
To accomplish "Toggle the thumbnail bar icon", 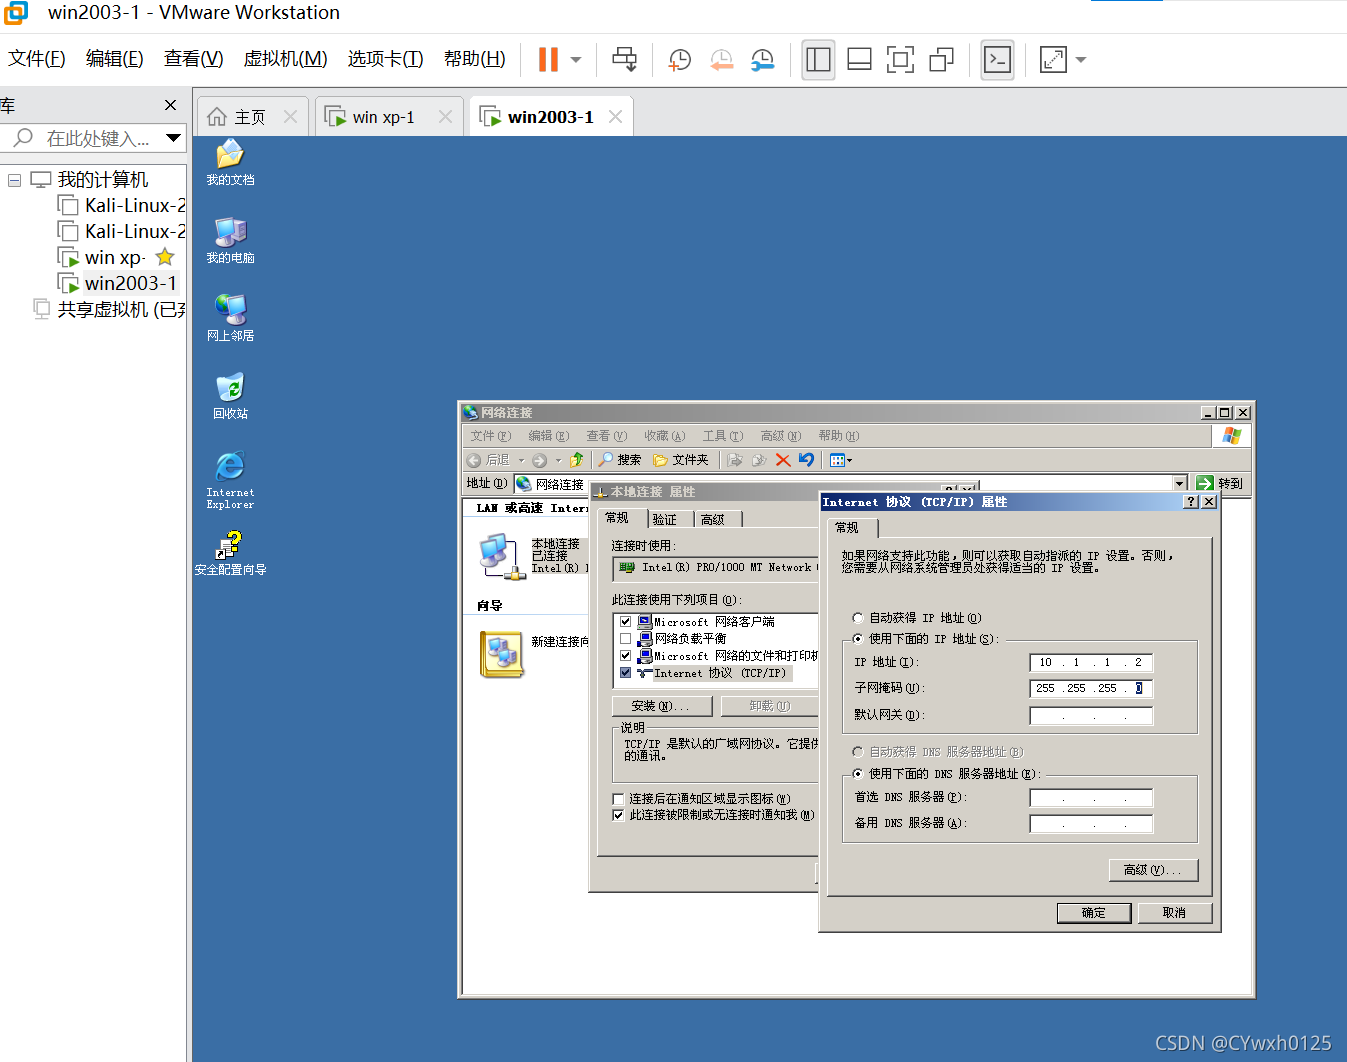I will tap(859, 60).
